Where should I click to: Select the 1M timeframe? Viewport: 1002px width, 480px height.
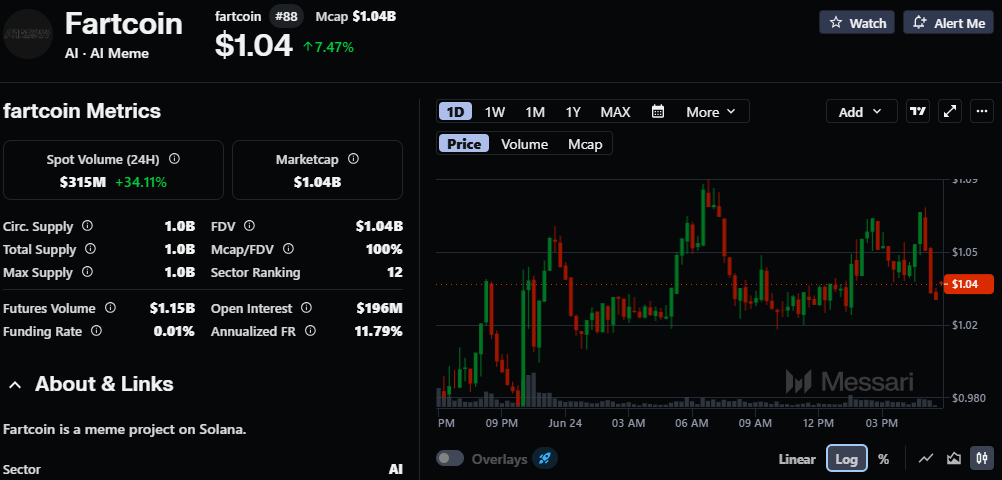click(x=535, y=112)
